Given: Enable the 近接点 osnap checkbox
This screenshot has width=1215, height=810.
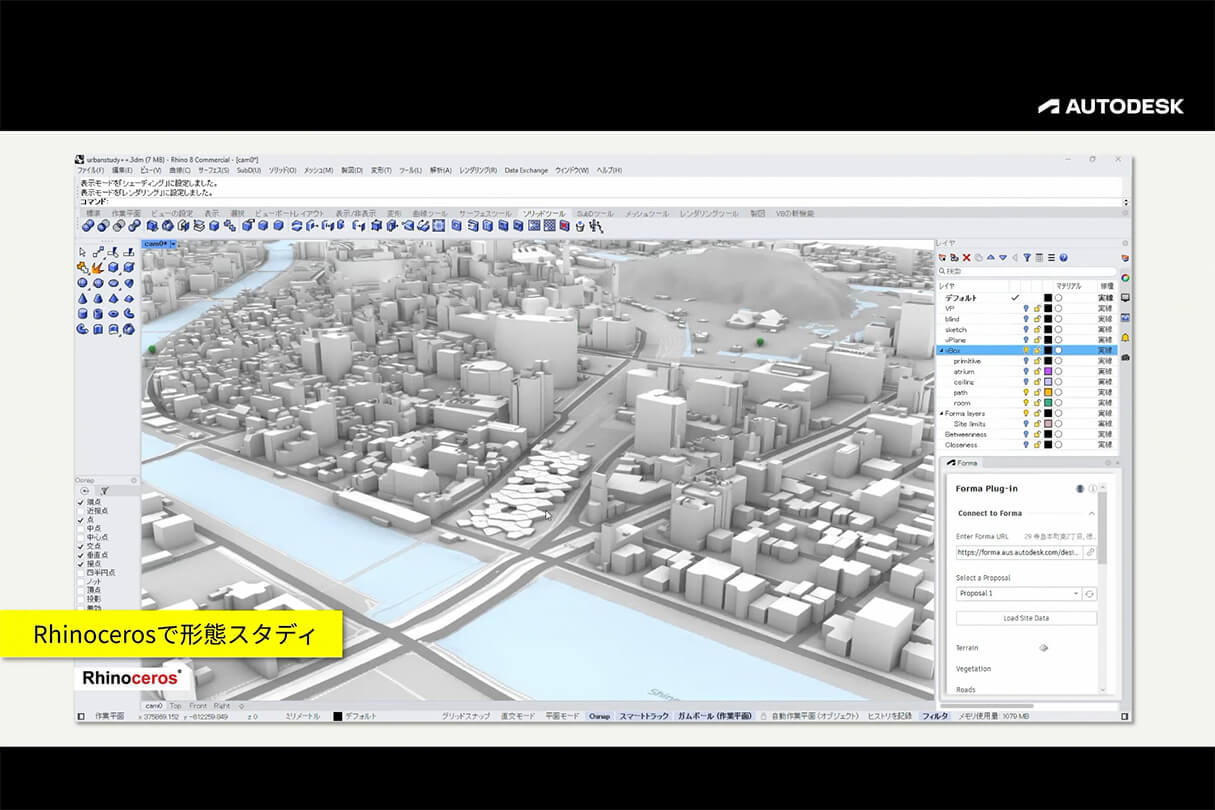Looking at the screenshot, I should pos(81,511).
